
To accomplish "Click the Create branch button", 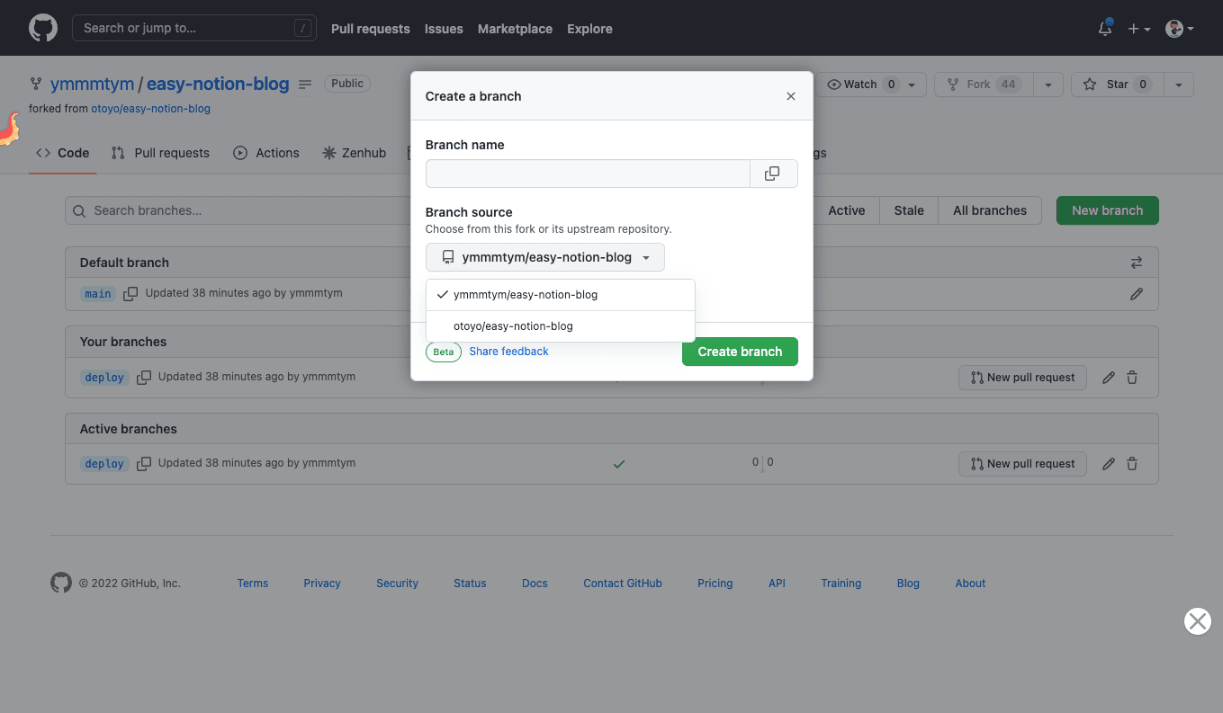I will click(x=739, y=351).
